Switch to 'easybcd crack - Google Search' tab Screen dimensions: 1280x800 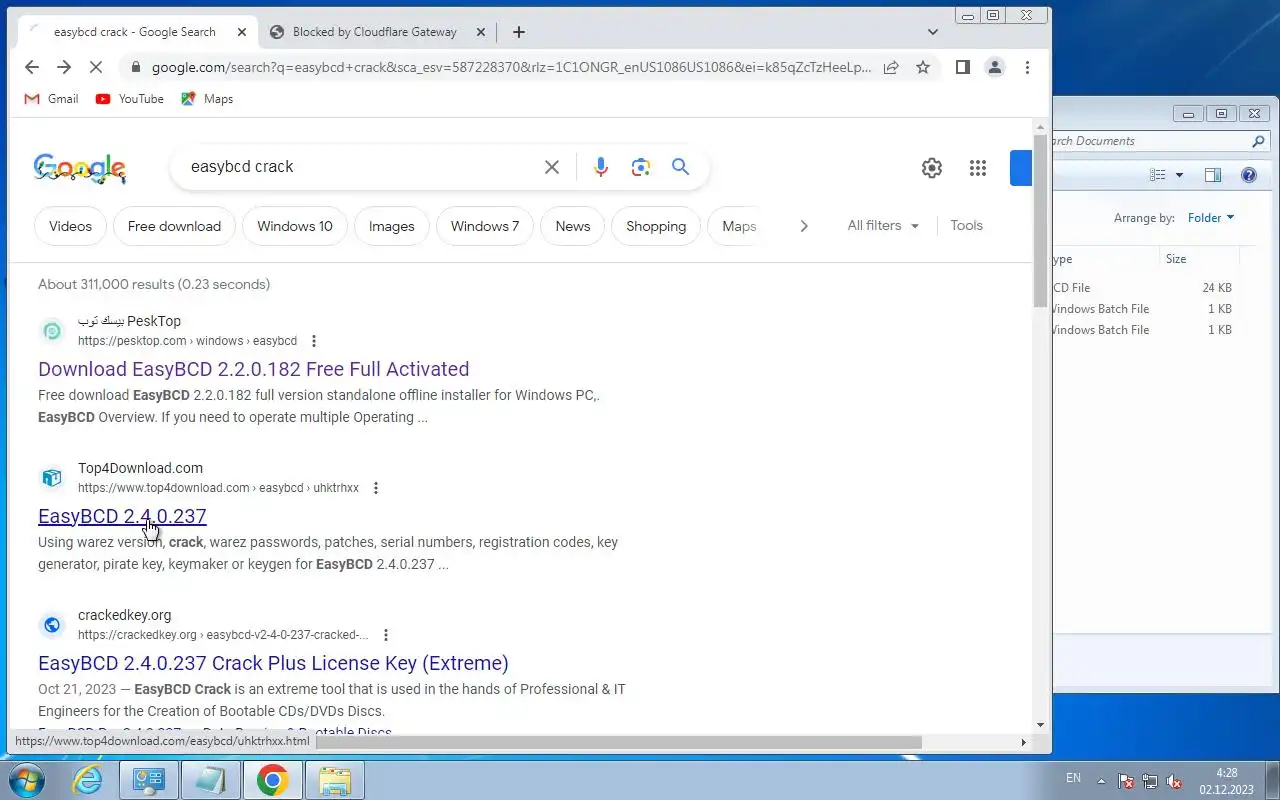tap(135, 32)
